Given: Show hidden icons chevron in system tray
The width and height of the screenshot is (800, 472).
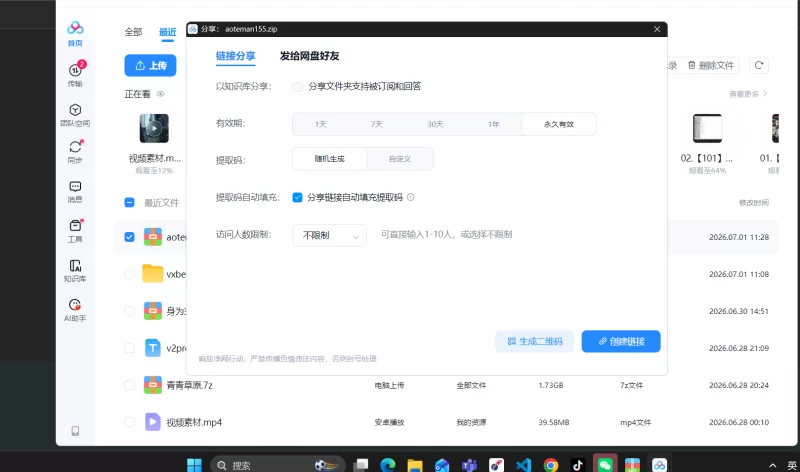Looking at the screenshot, I should click(x=772, y=465).
